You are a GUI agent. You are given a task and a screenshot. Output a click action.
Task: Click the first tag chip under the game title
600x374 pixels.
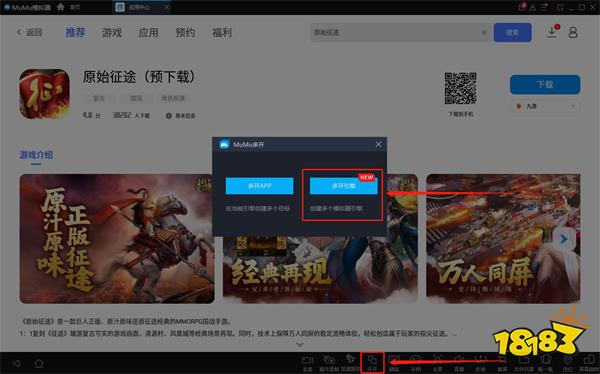coord(99,98)
